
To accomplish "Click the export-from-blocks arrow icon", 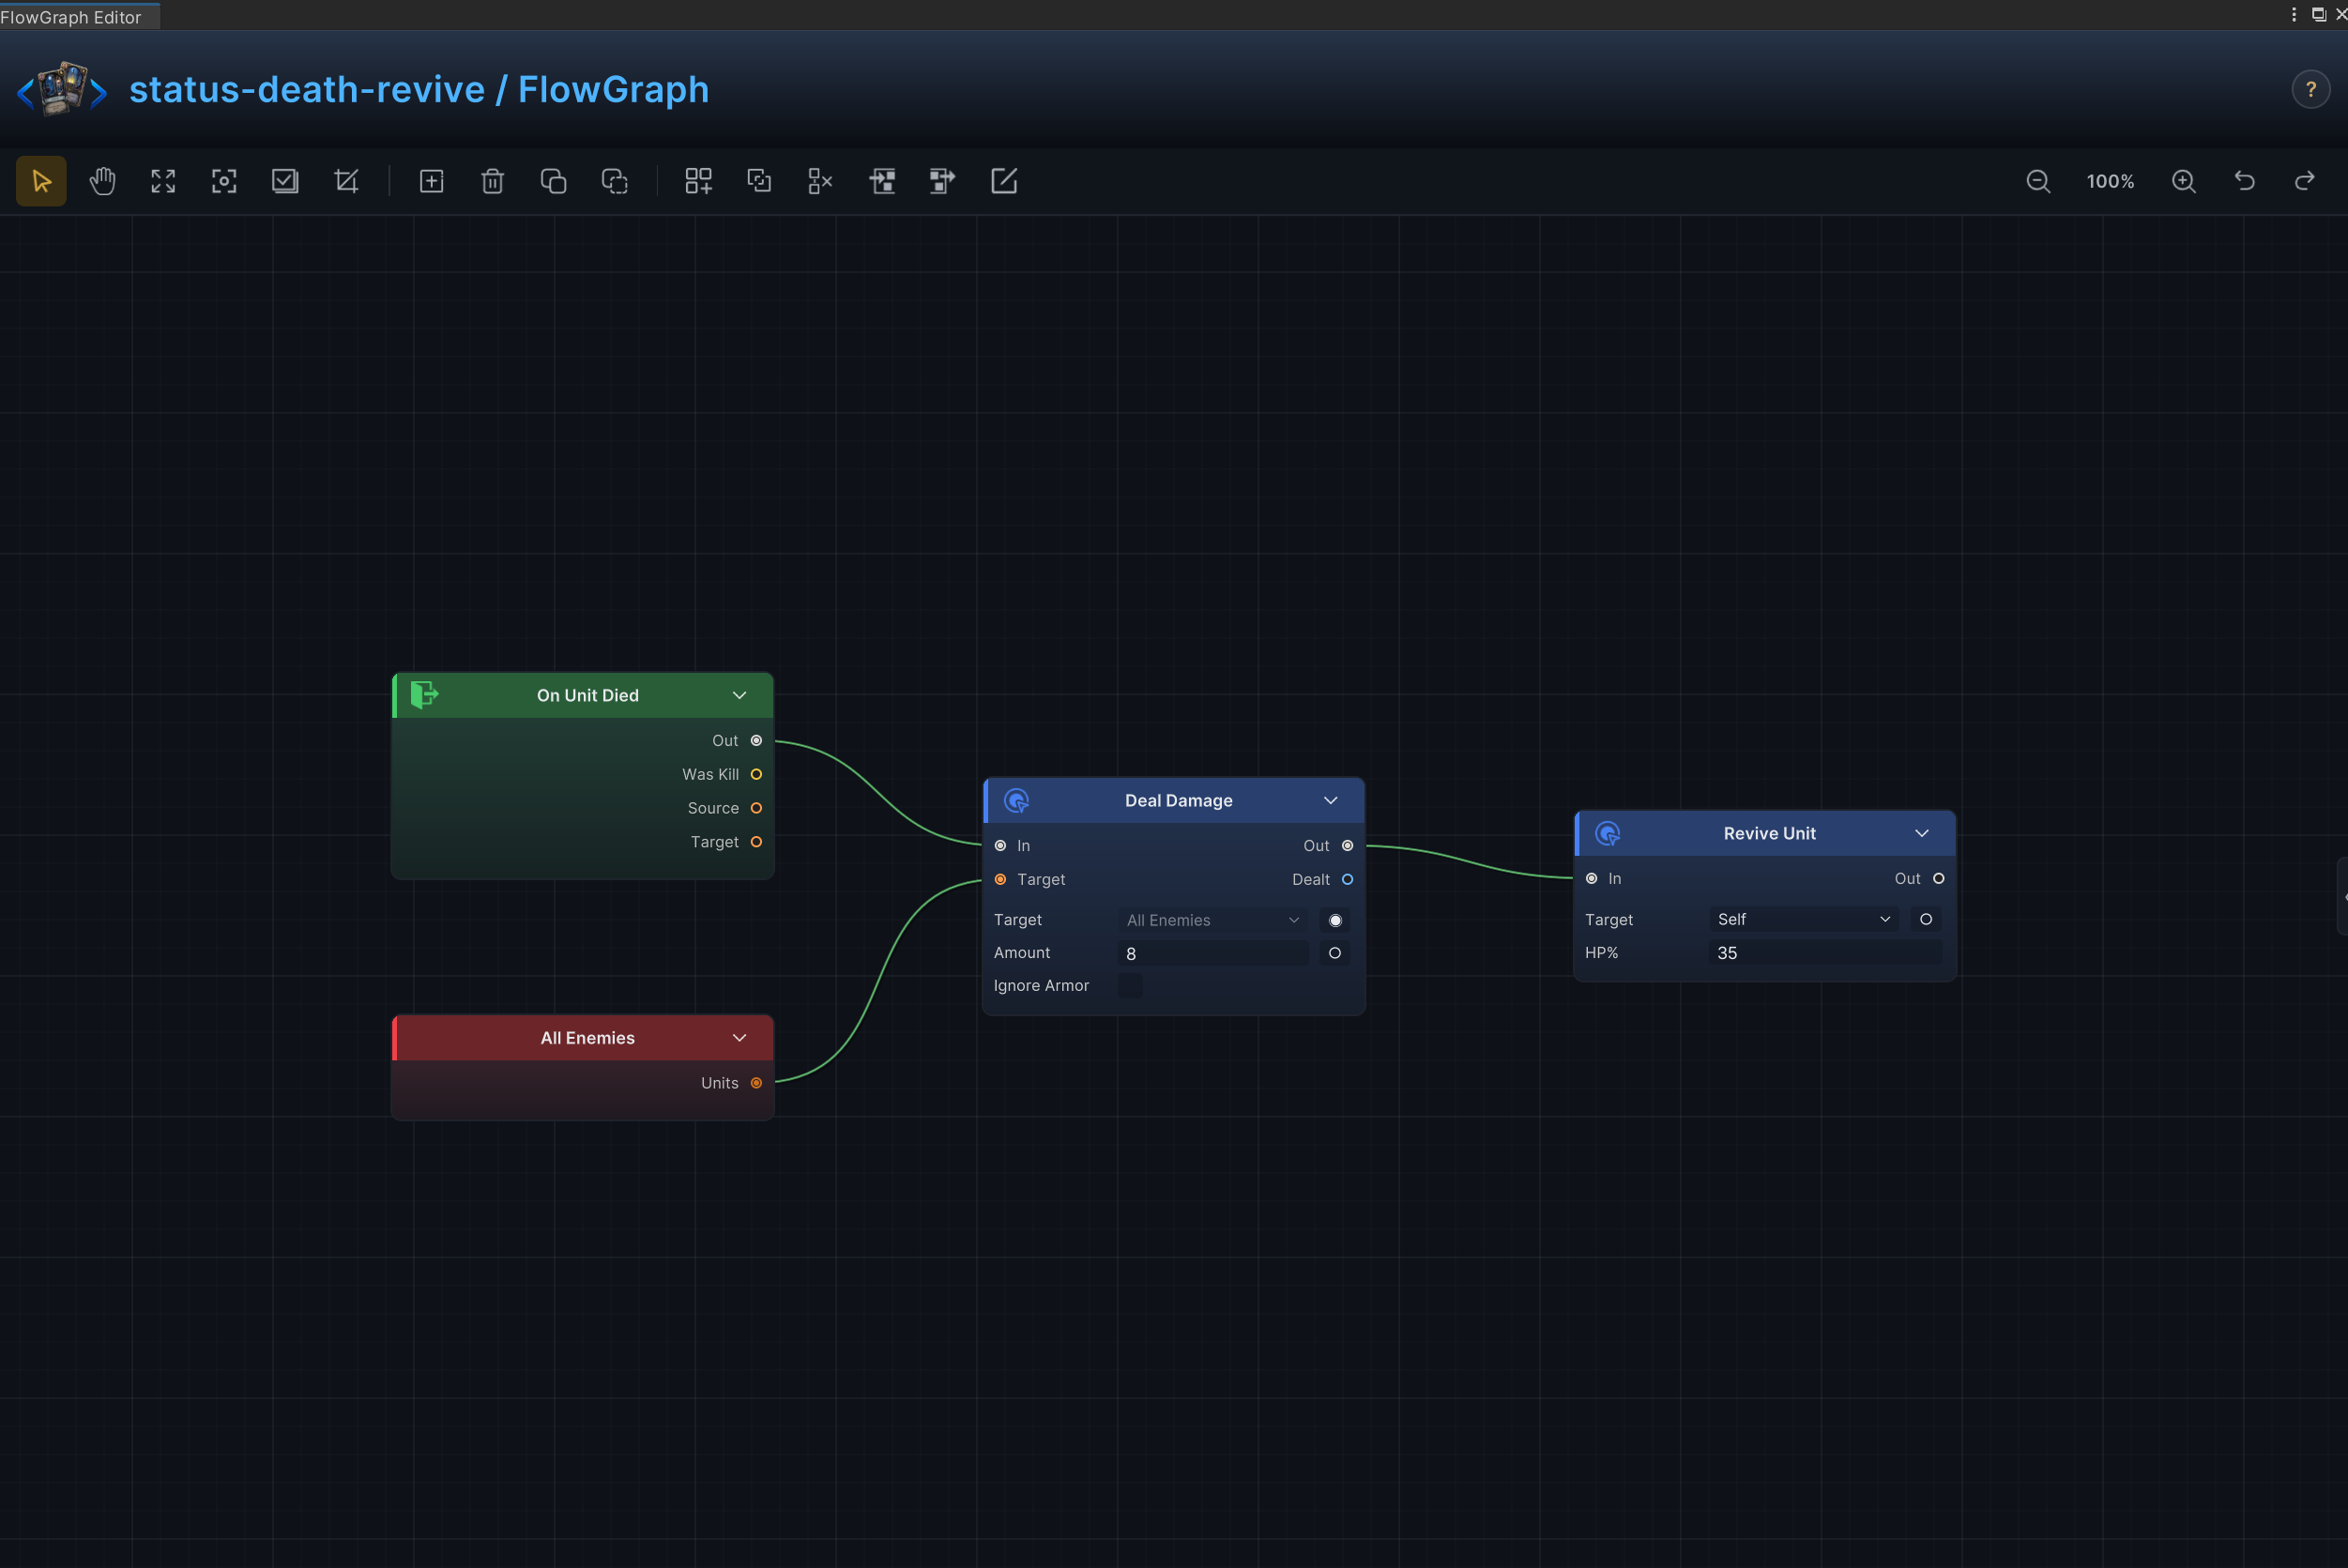I will 942,181.
